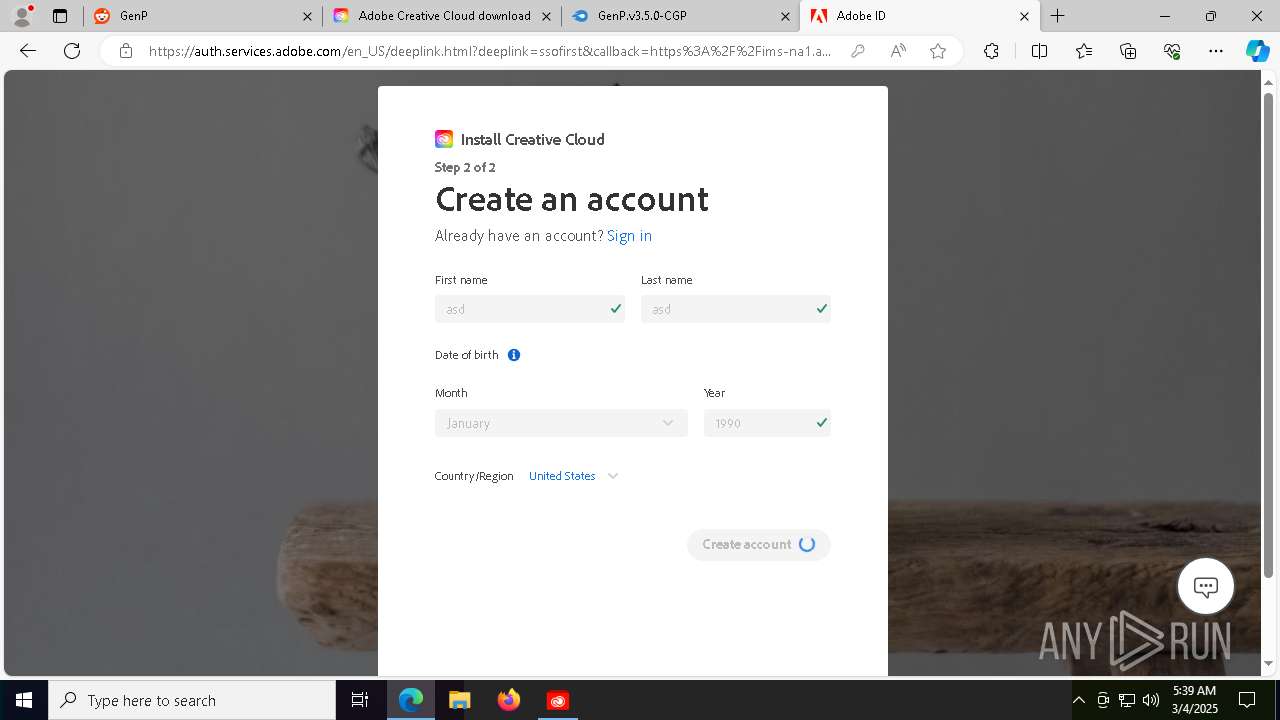The height and width of the screenshot is (720, 1280).
Task: Open Browser essentials icon
Action: (x=1172, y=51)
